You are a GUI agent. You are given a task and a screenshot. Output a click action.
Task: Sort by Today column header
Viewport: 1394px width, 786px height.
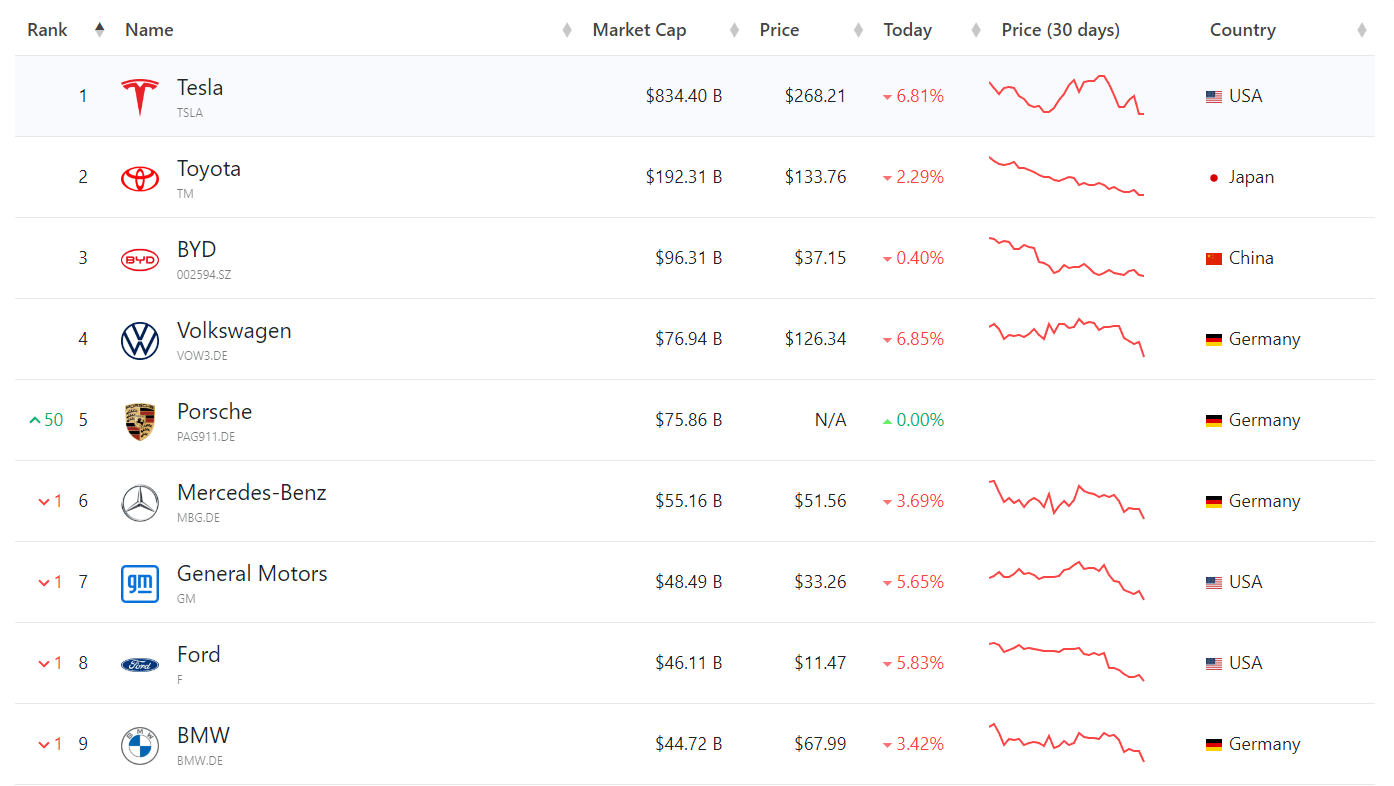907,30
